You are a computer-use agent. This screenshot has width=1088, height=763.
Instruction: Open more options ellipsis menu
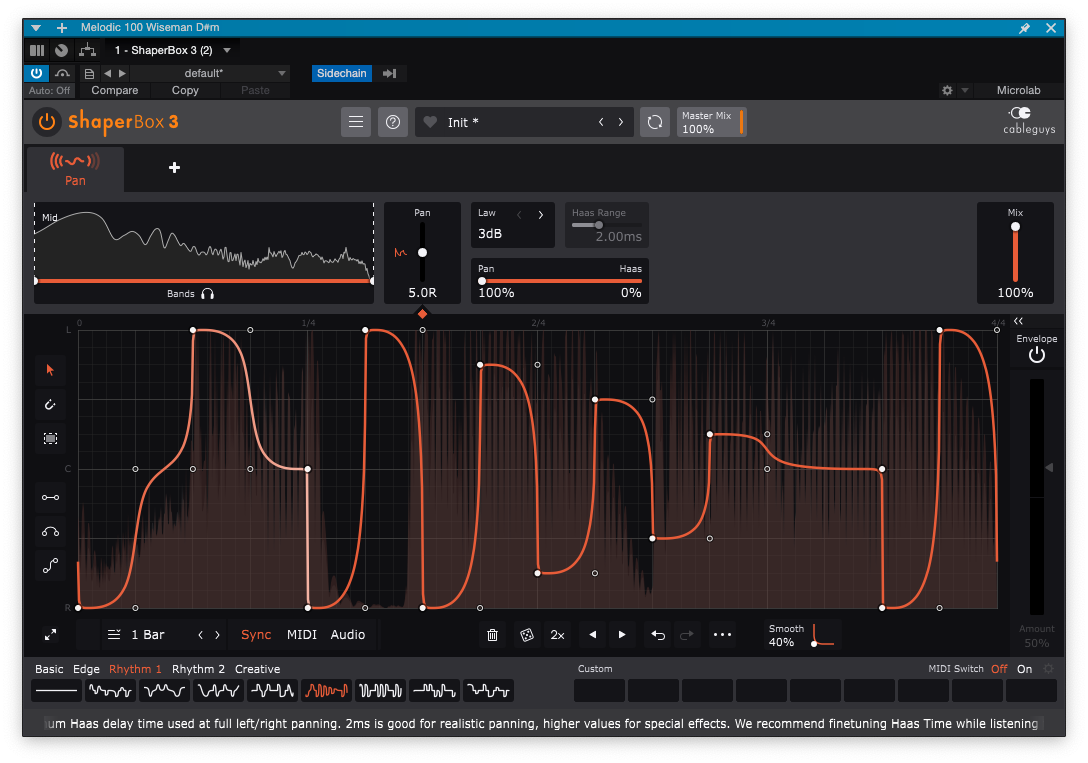point(722,635)
